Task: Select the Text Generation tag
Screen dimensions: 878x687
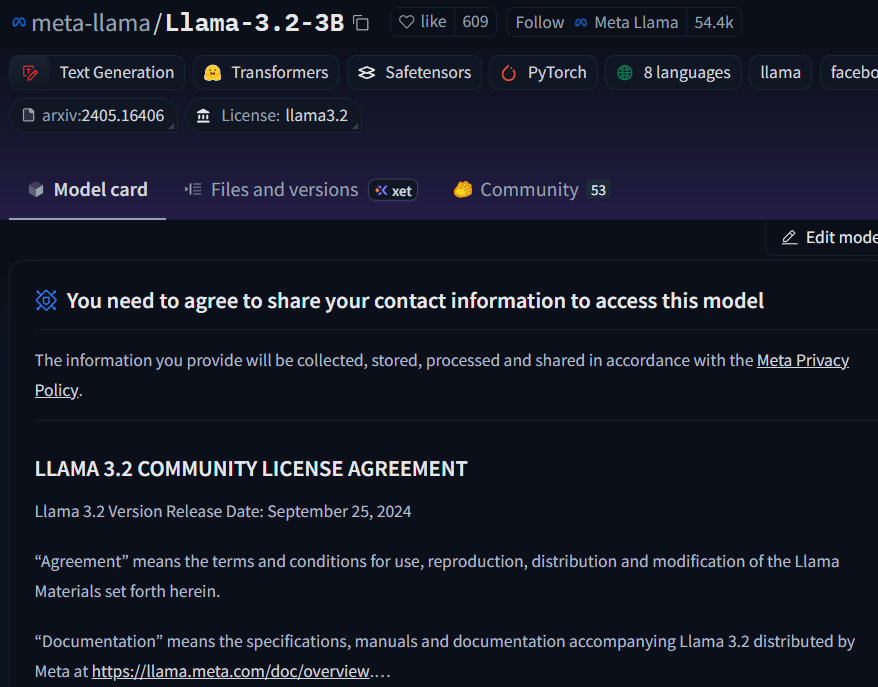Action: pyautogui.click(x=97, y=72)
